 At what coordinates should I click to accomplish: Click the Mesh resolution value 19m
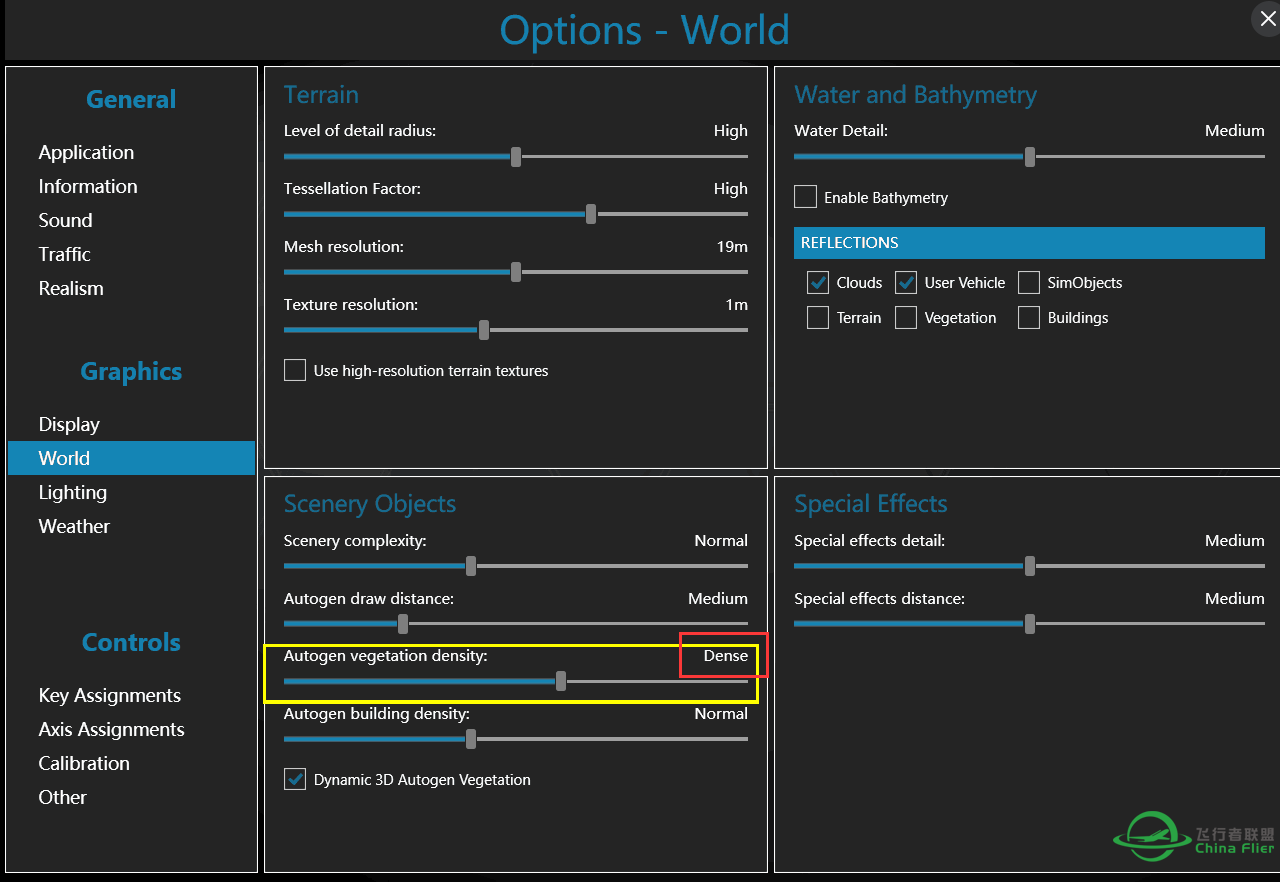pos(732,246)
